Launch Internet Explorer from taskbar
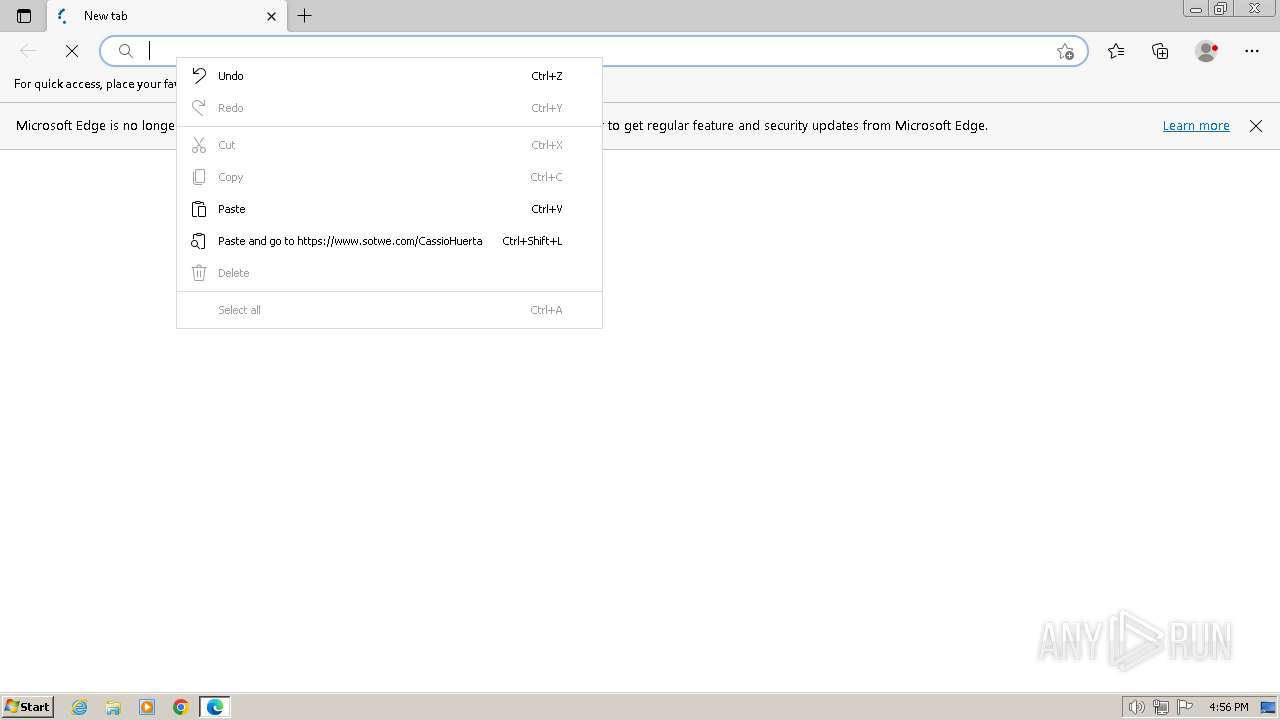1280x720 pixels. (80, 707)
